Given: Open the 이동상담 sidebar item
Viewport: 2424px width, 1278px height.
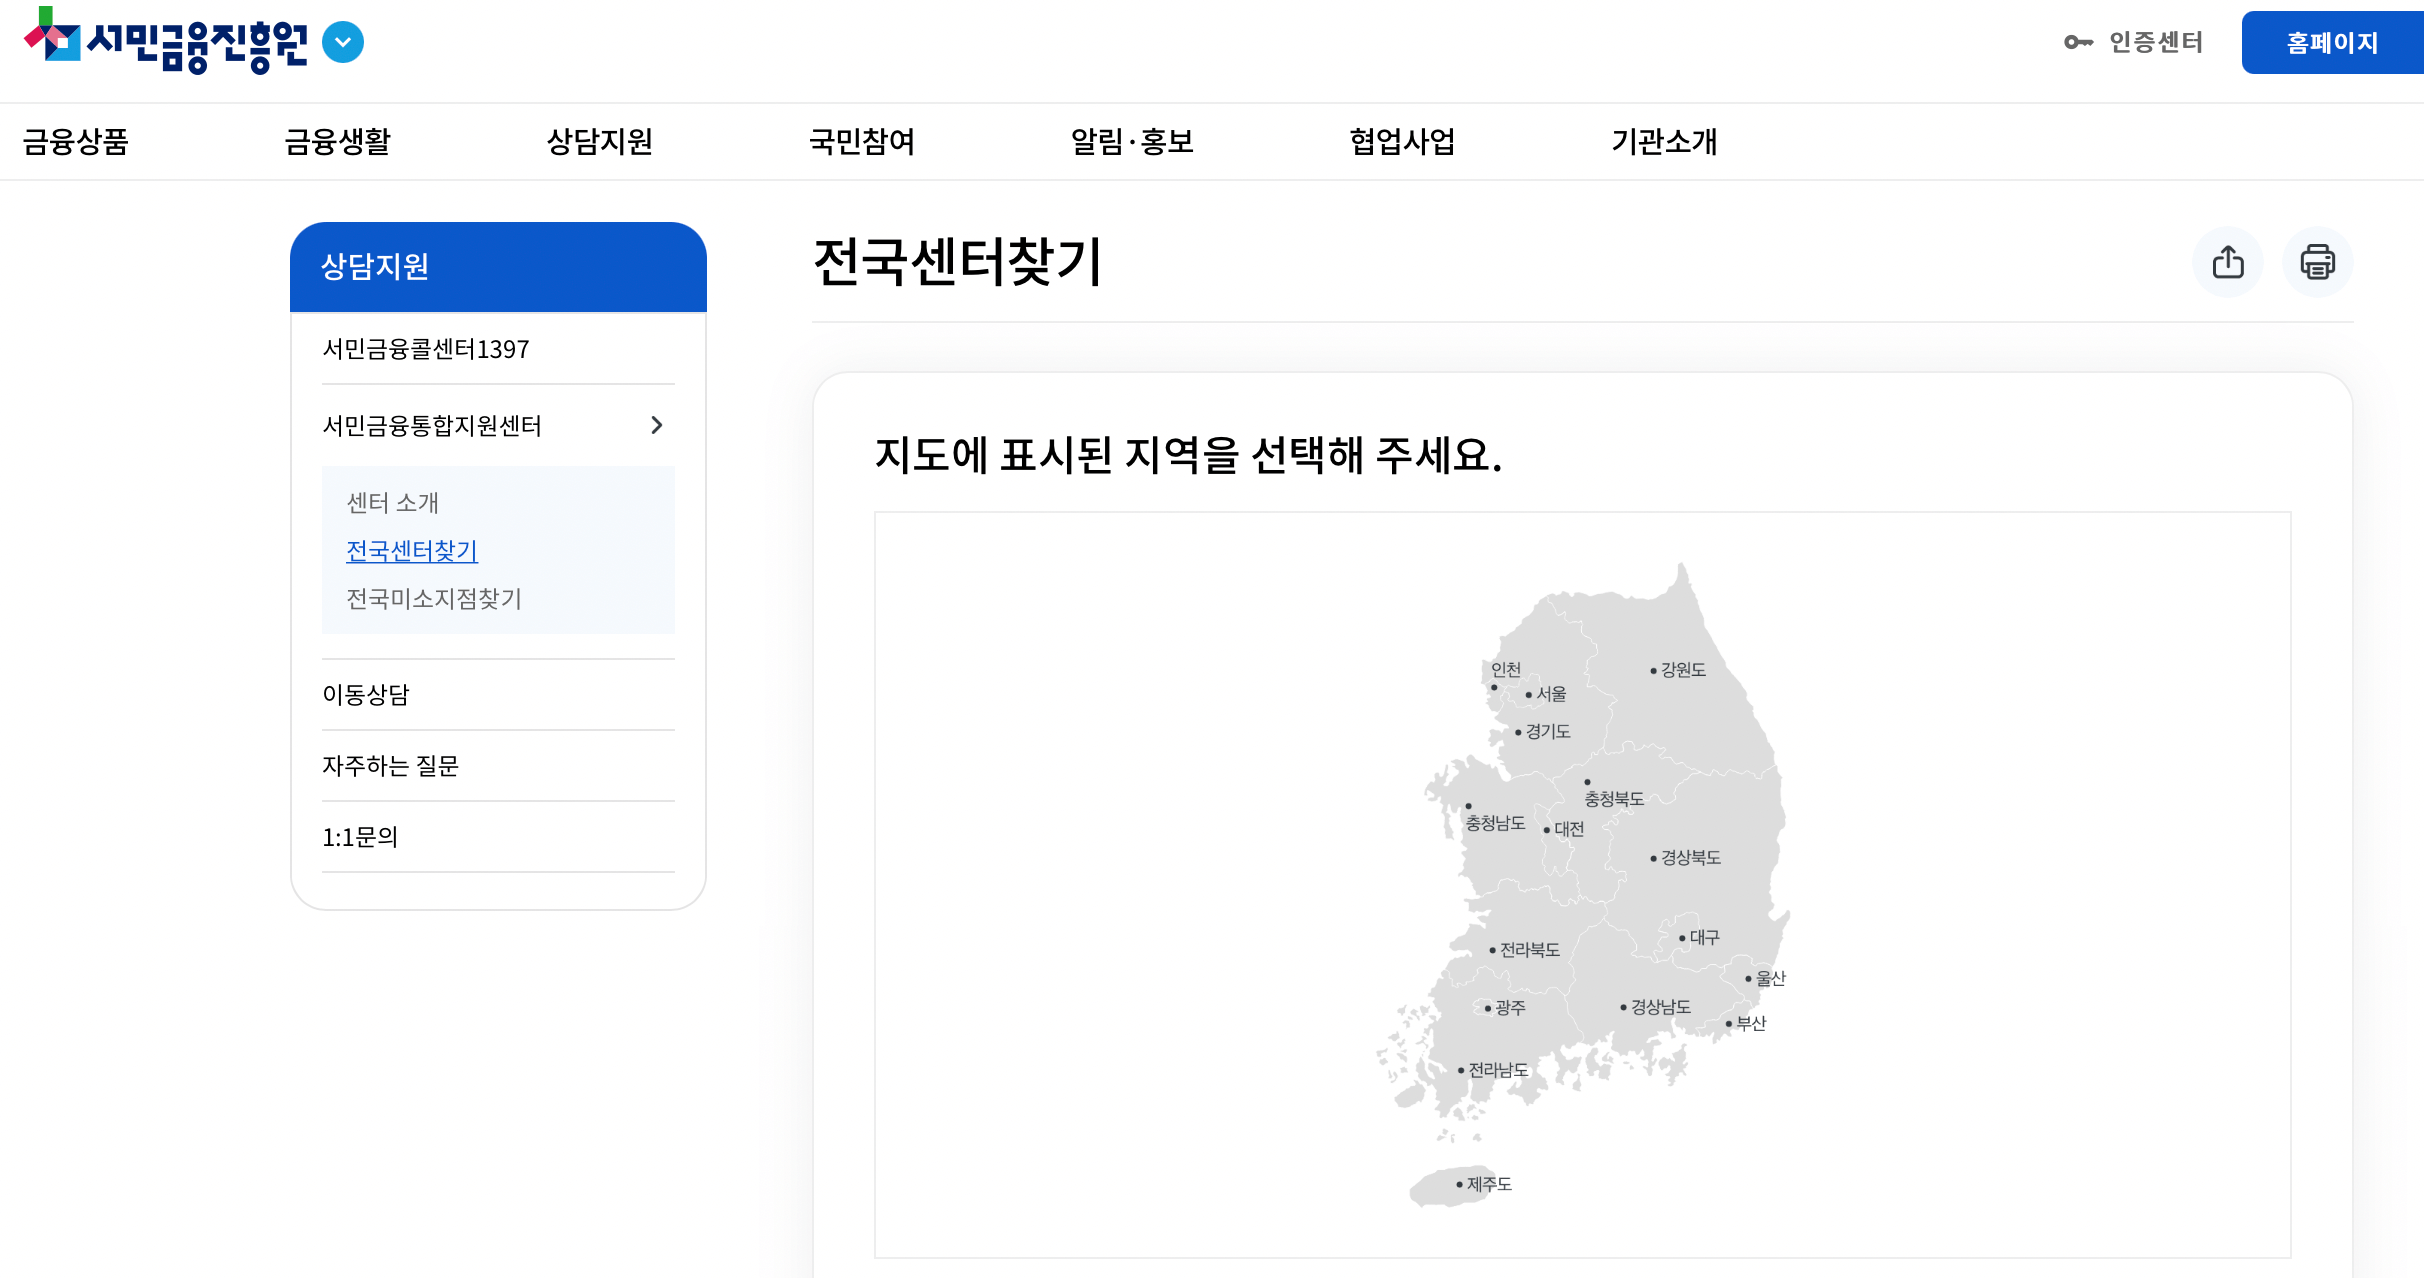Looking at the screenshot, I should (366, 695).
